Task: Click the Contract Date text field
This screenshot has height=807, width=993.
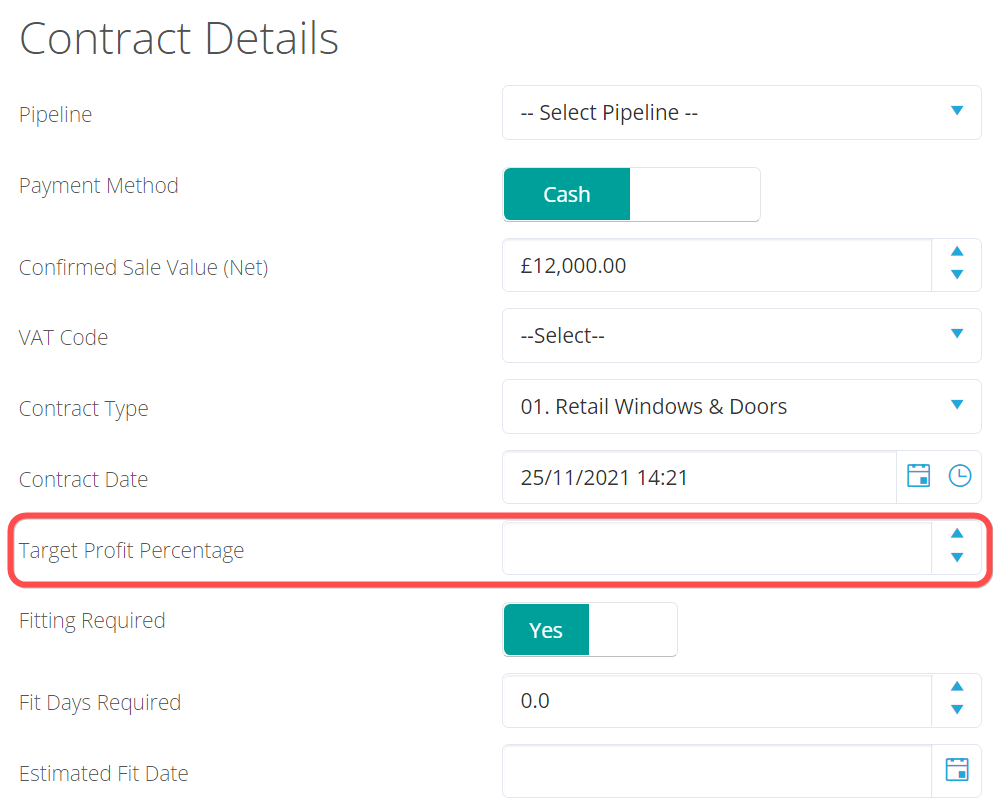Action: 700,477
